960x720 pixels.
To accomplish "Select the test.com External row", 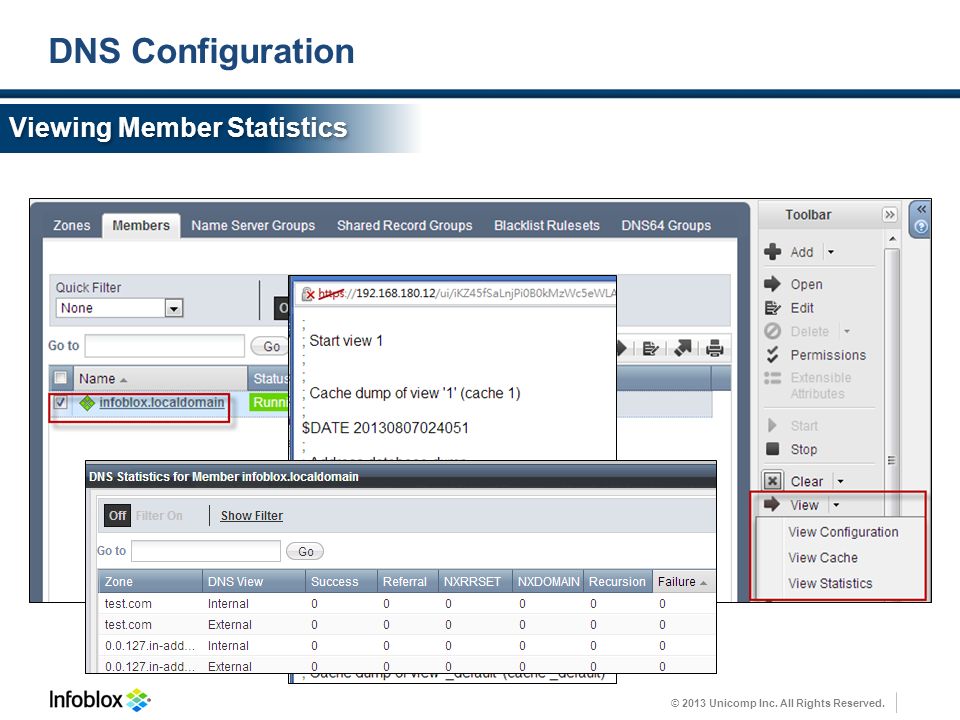I will [x=407, y=624].
